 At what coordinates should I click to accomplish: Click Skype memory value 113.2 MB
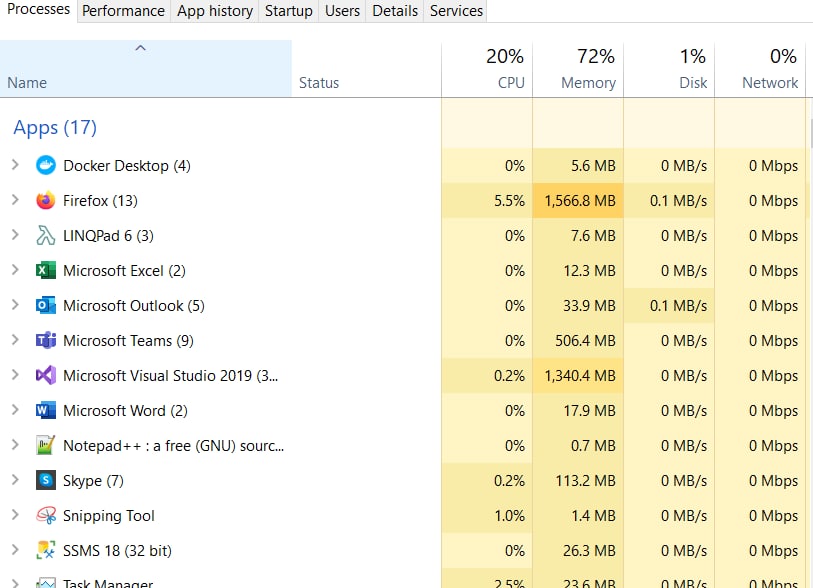click(585, 481)
